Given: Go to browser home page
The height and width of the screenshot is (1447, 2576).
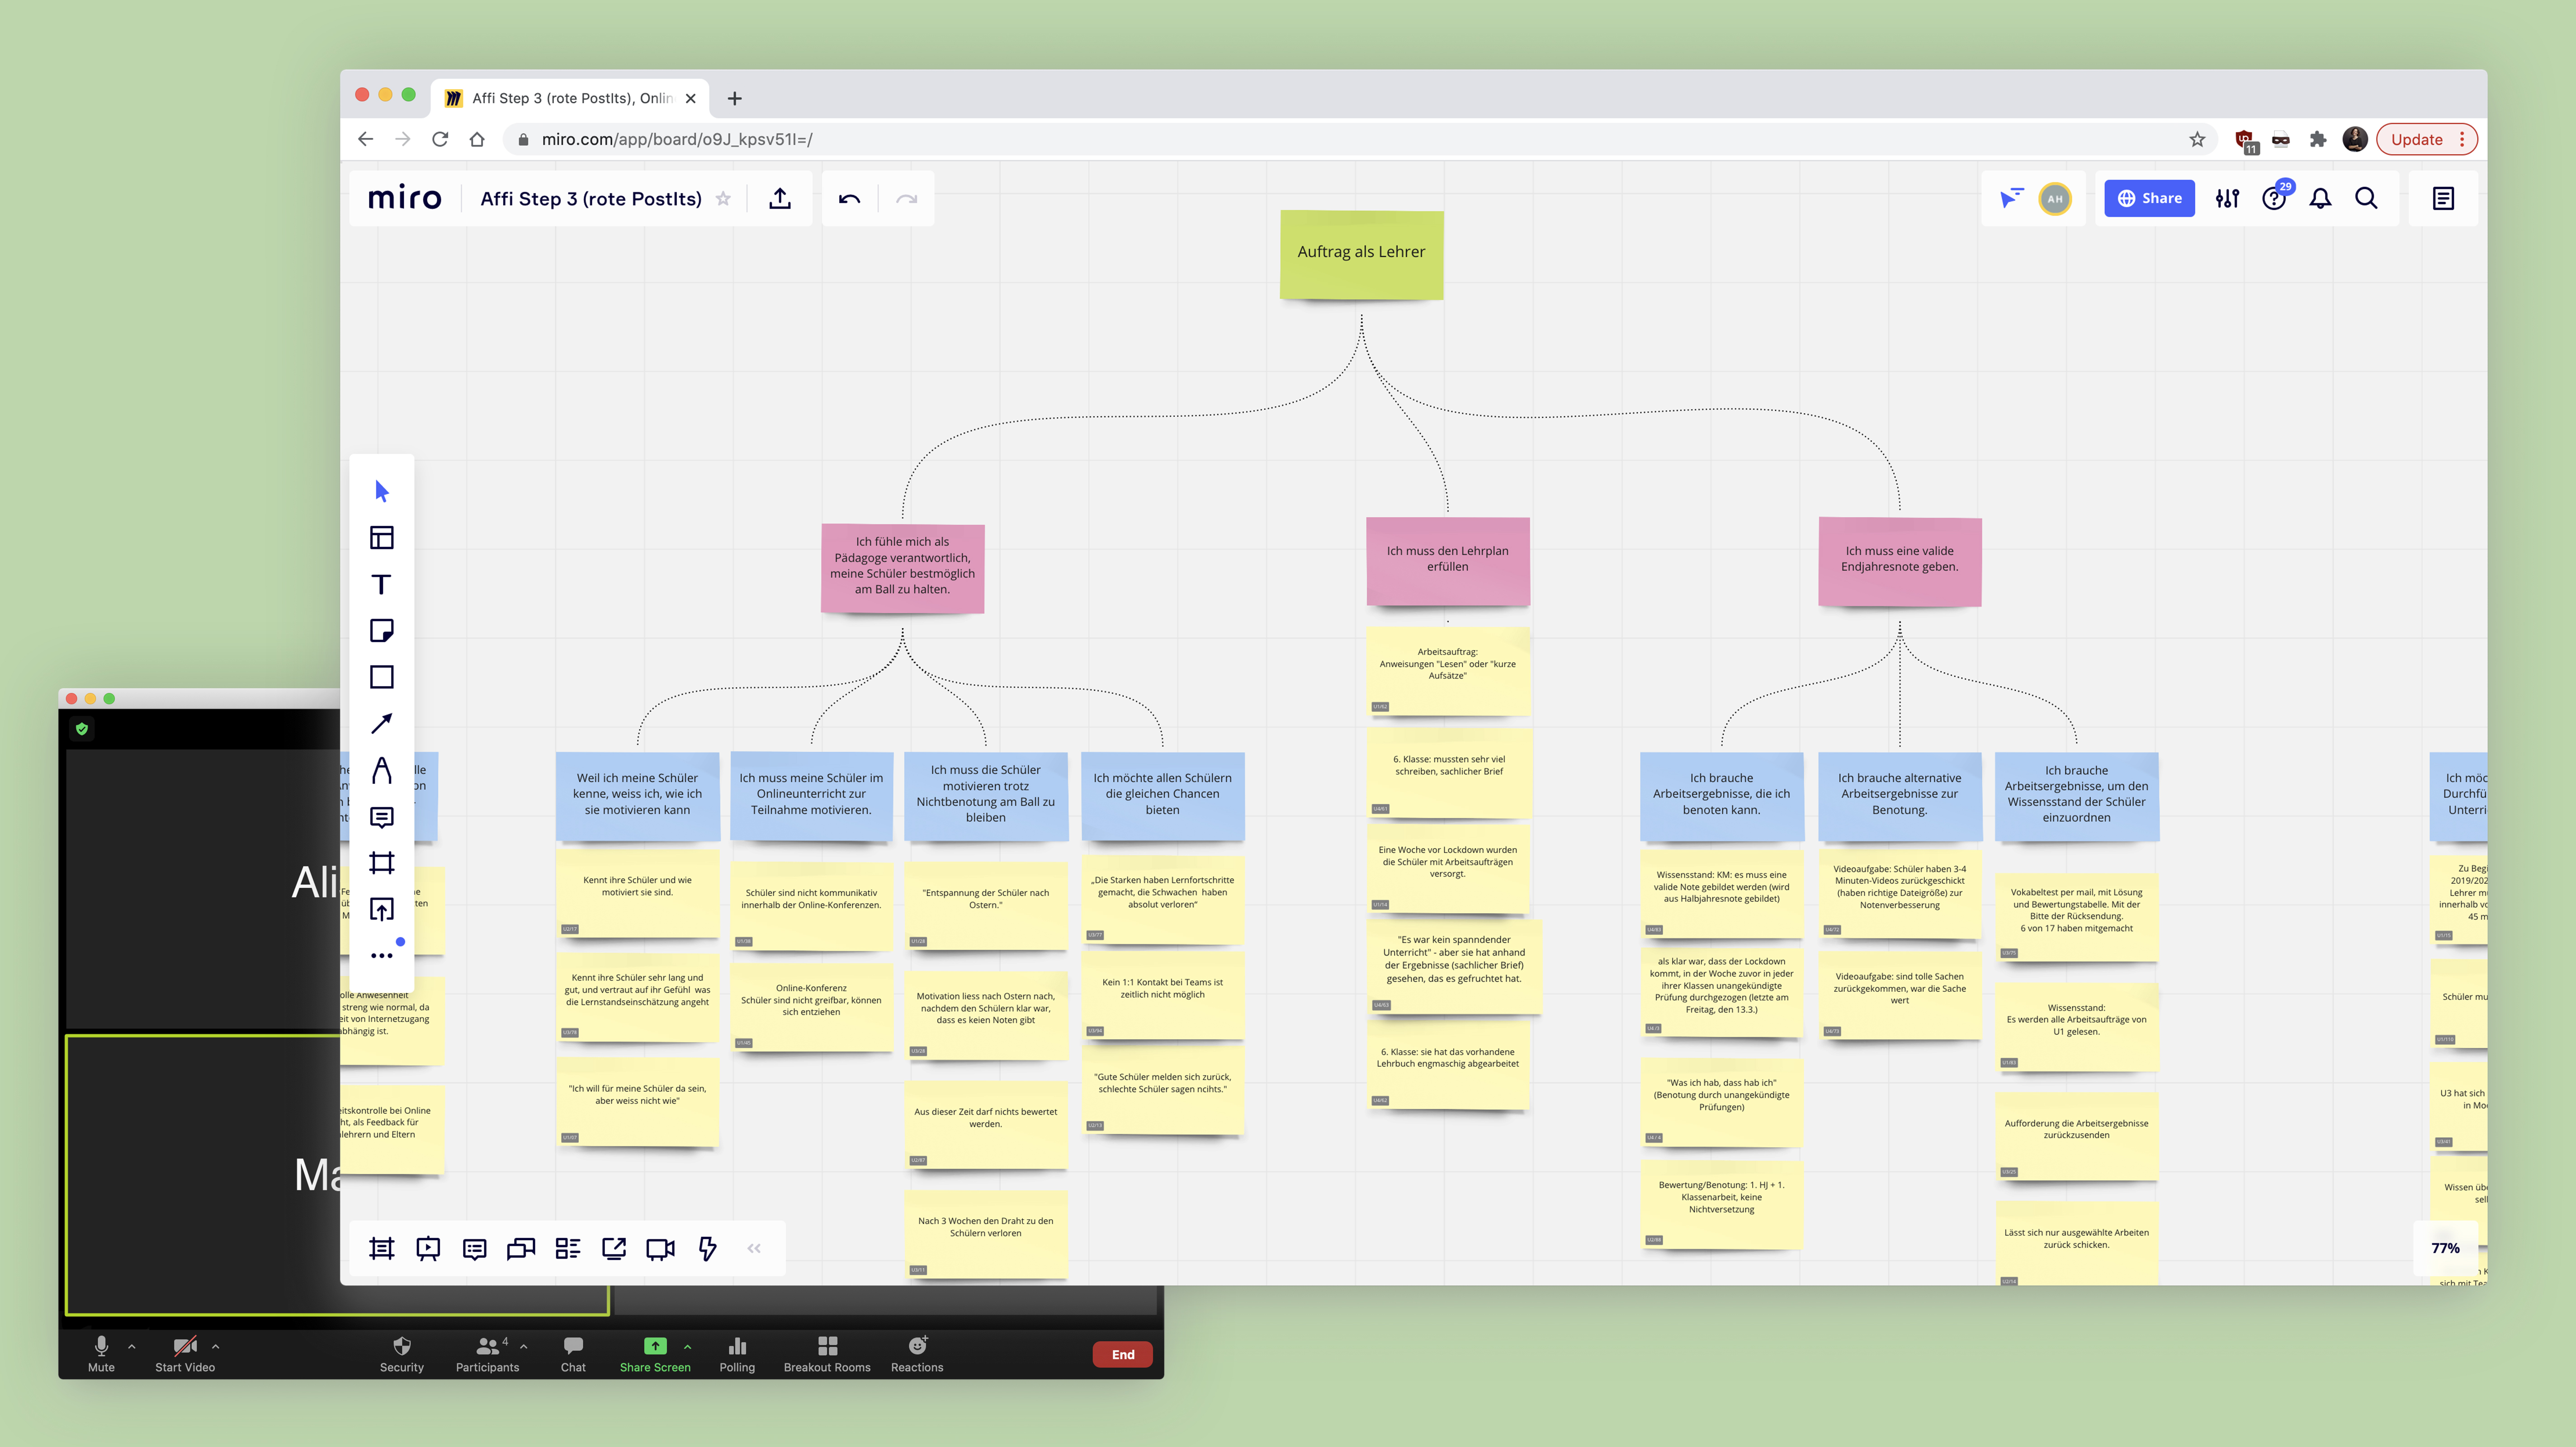Looking at the screenshot, I should tap(477, 139).
